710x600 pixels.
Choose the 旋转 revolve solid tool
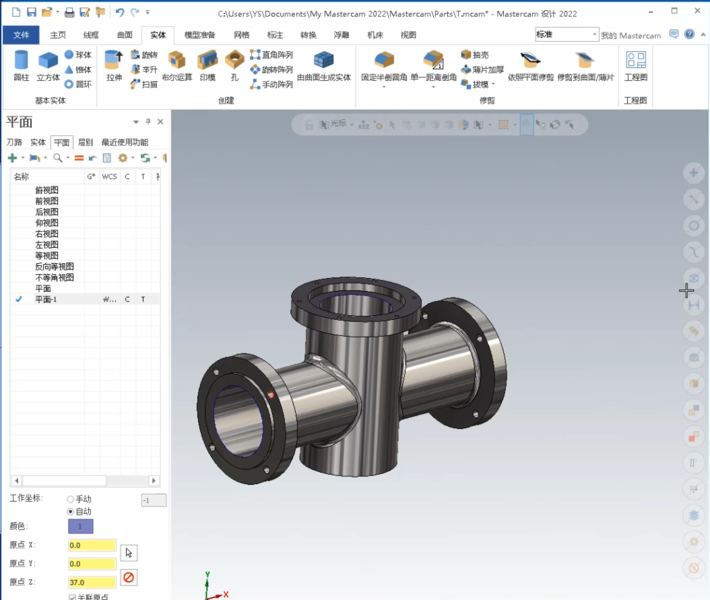click(144, 55)
